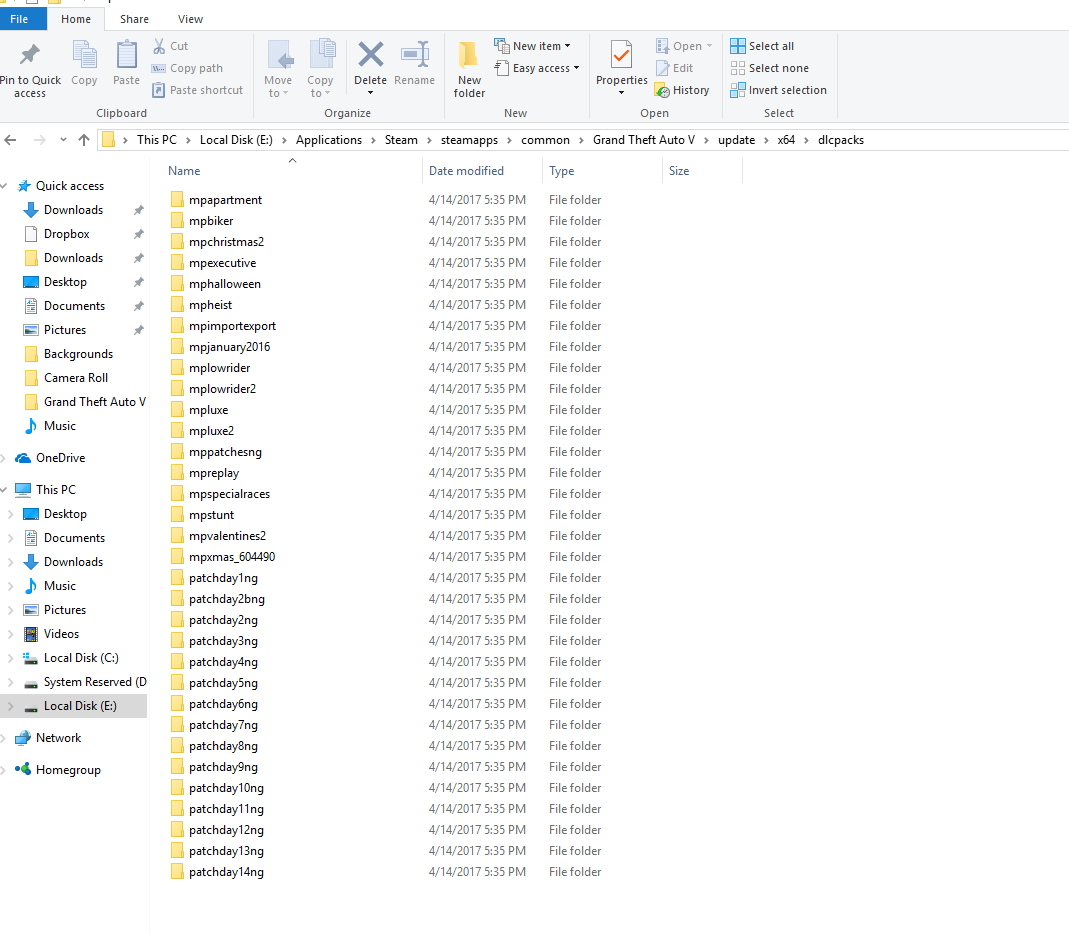The width and height of the screenshot is (1069, 934).
Task: Navigate to Grand Theft Auto V breadcrumb
Action: 644,140
